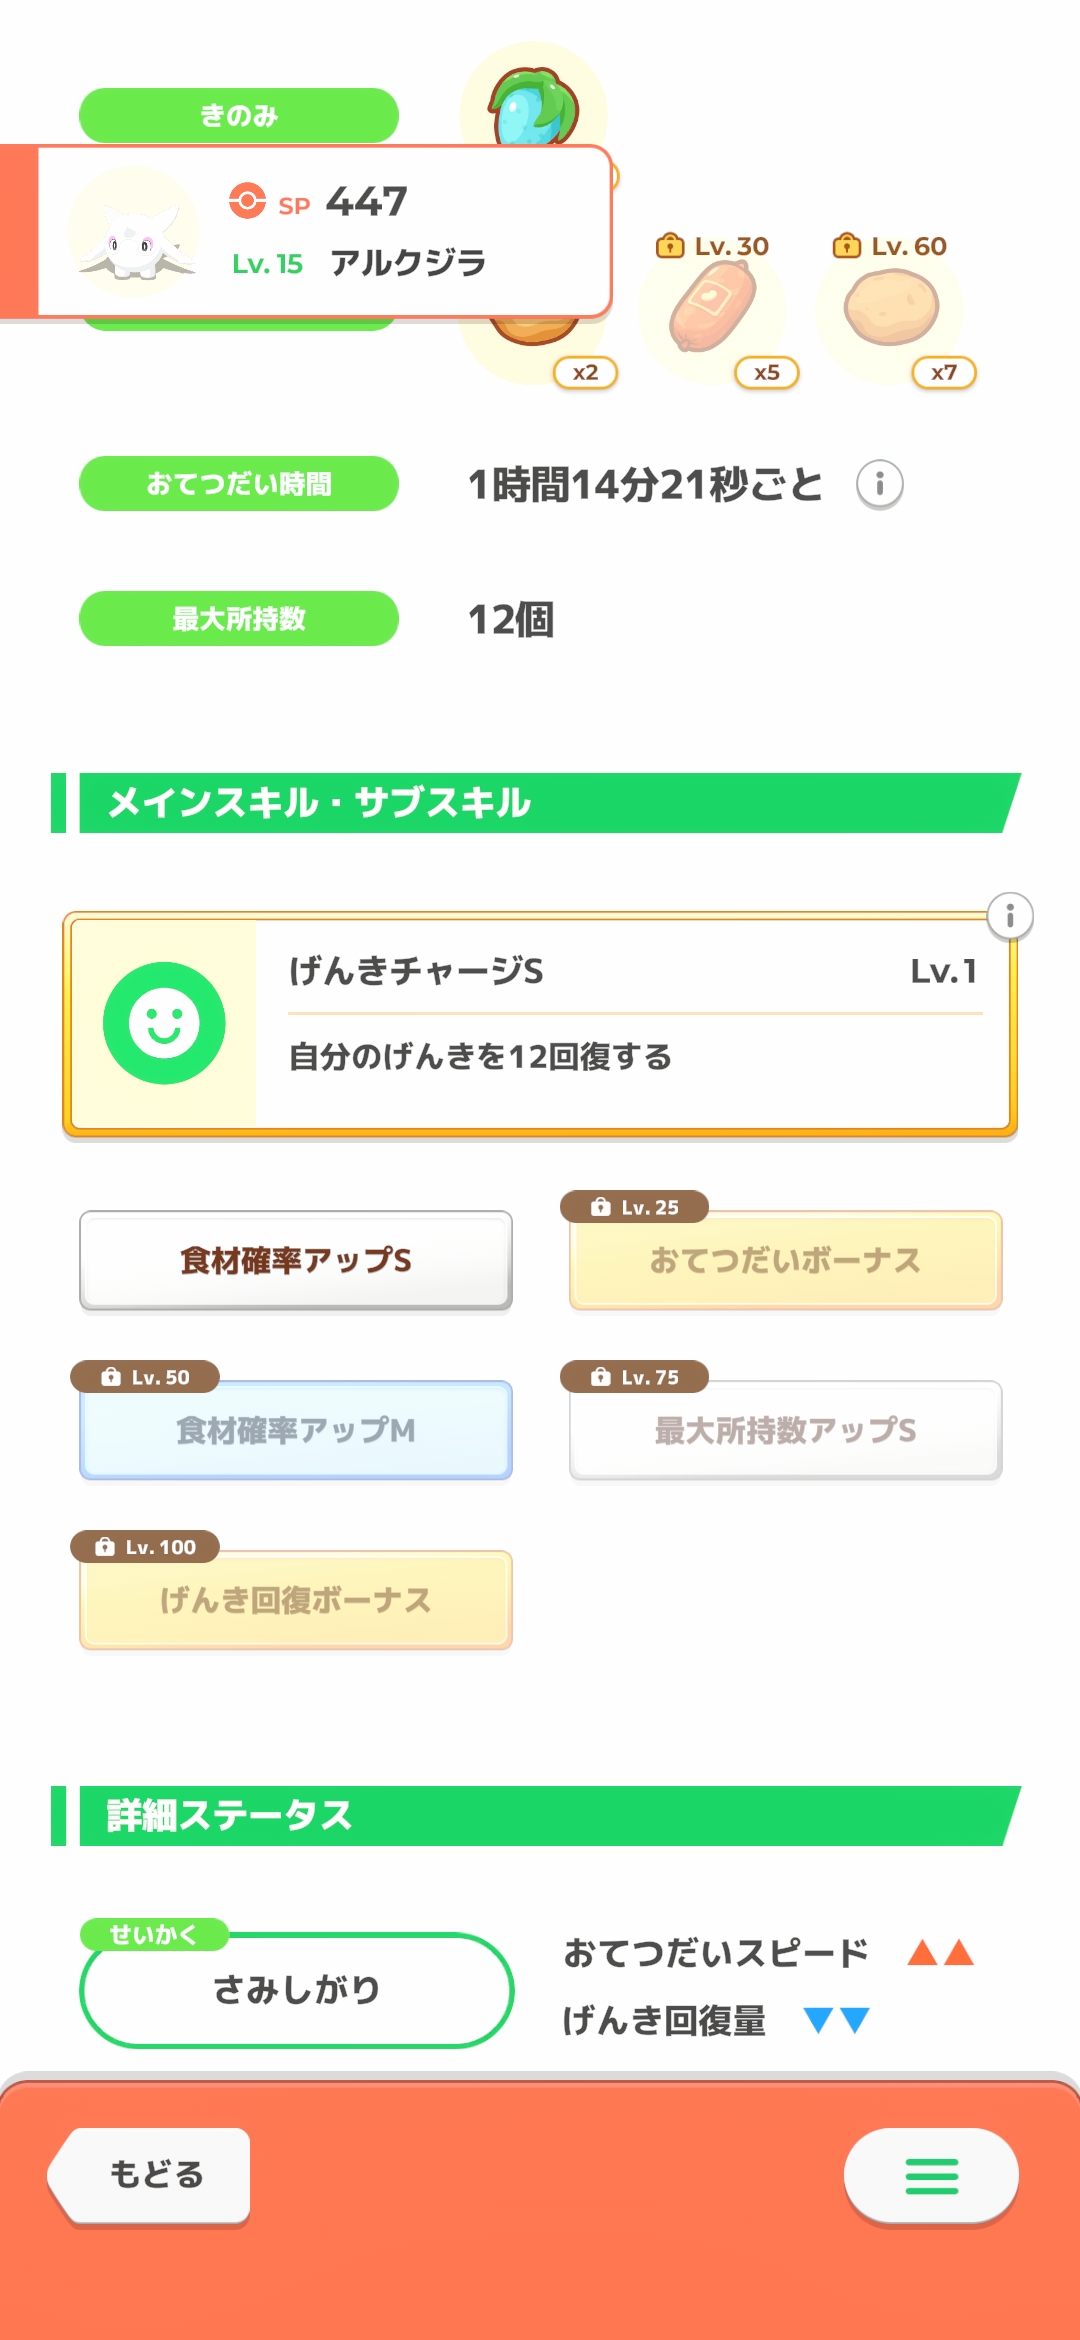Tap the locked おてつだいボーナス sub skill

coord(785,1260)
